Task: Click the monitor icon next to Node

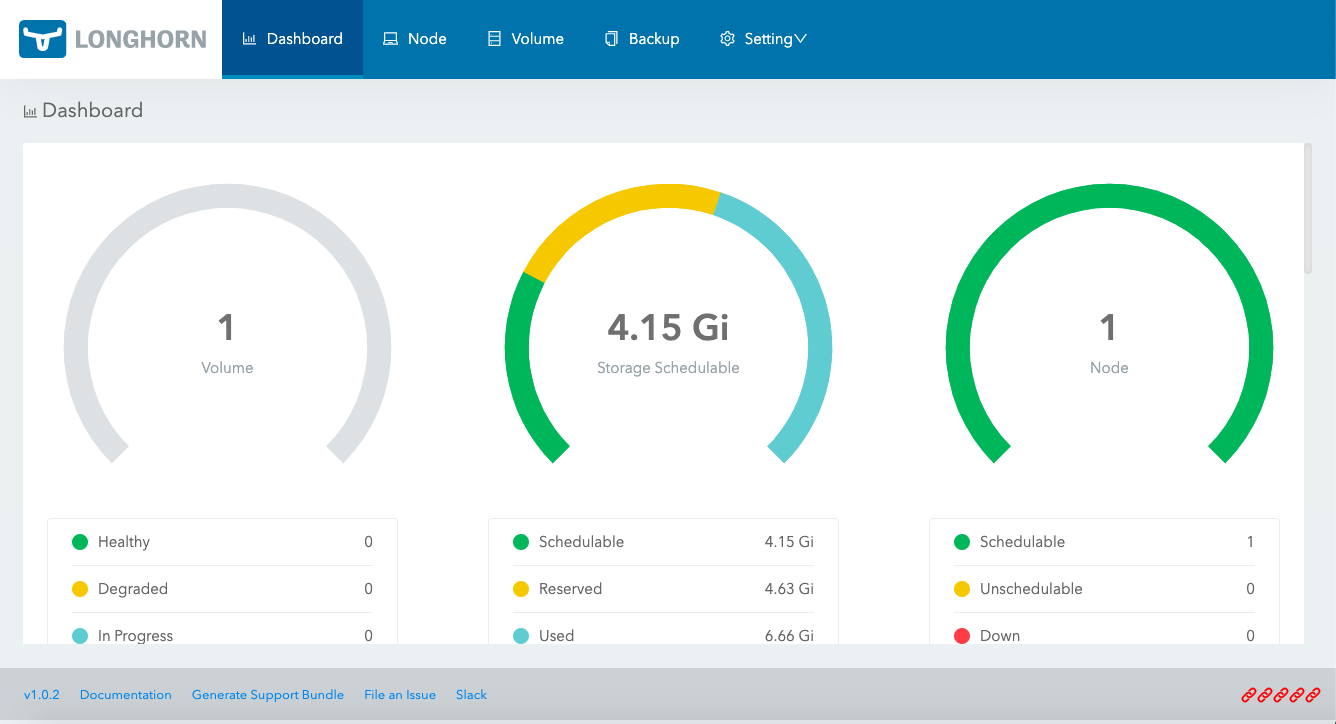Action: 391,38
